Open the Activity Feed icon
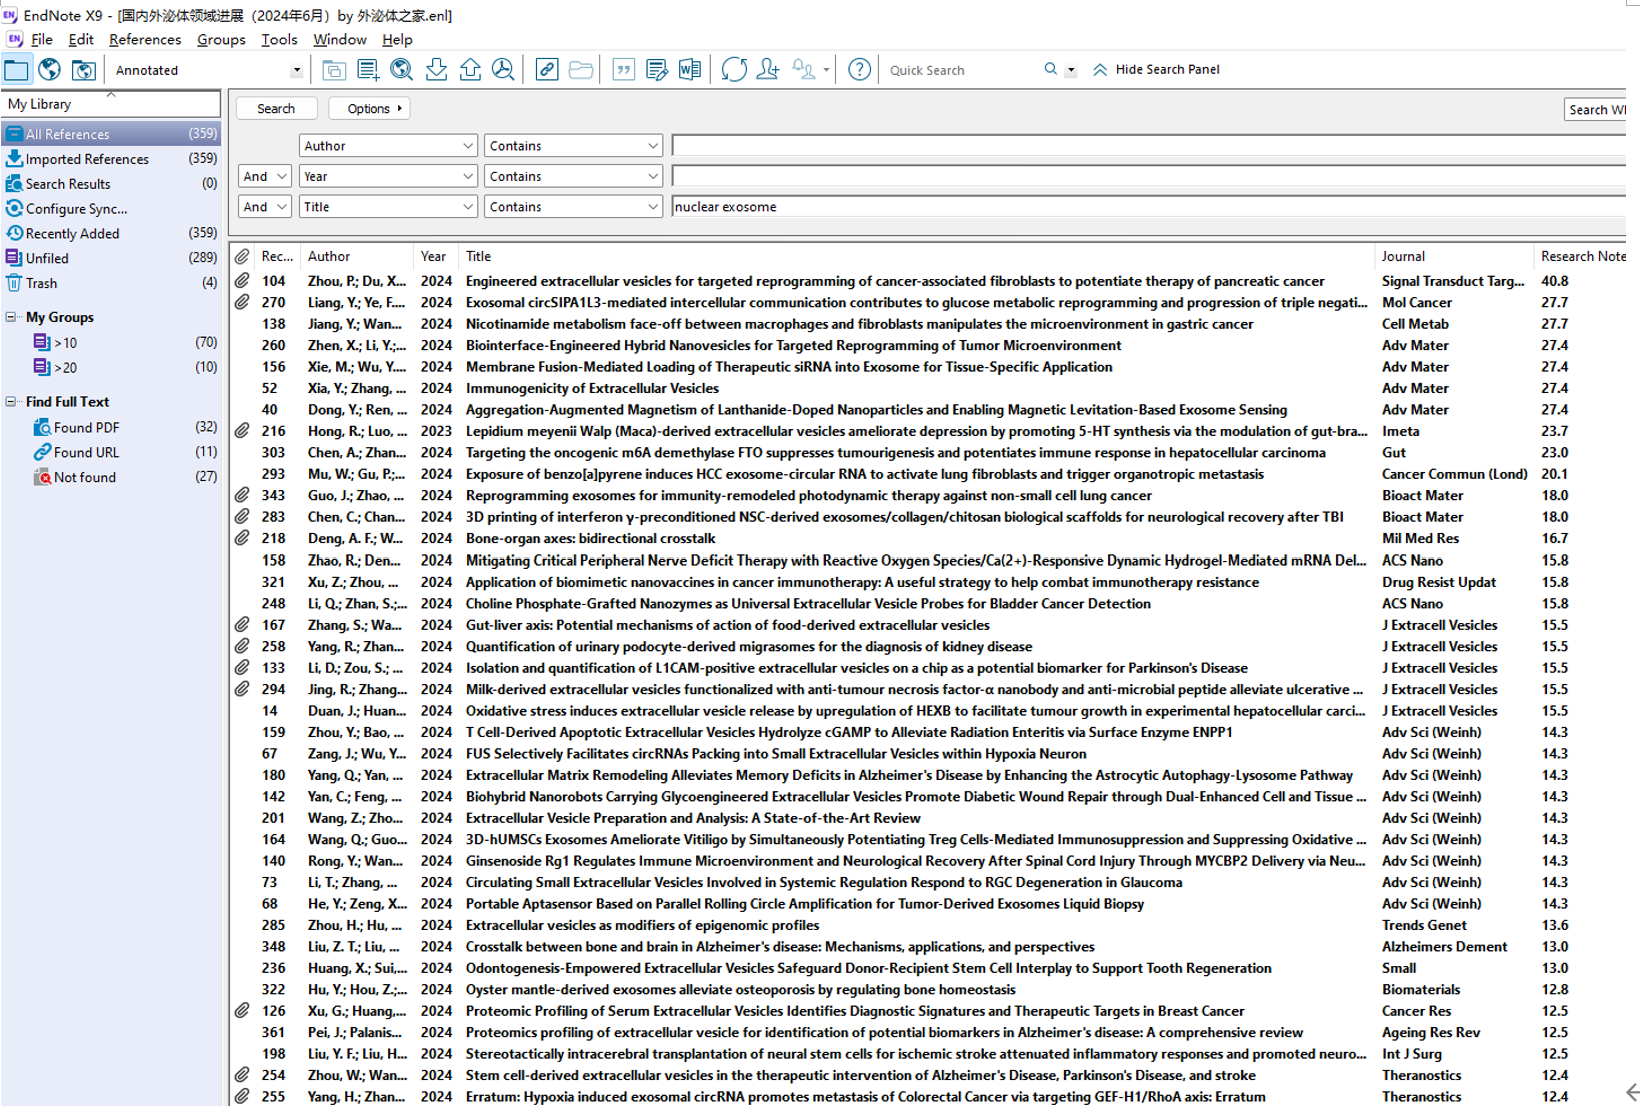Viewport: 1640px width, 1112px height. click(x=805, y=70)
